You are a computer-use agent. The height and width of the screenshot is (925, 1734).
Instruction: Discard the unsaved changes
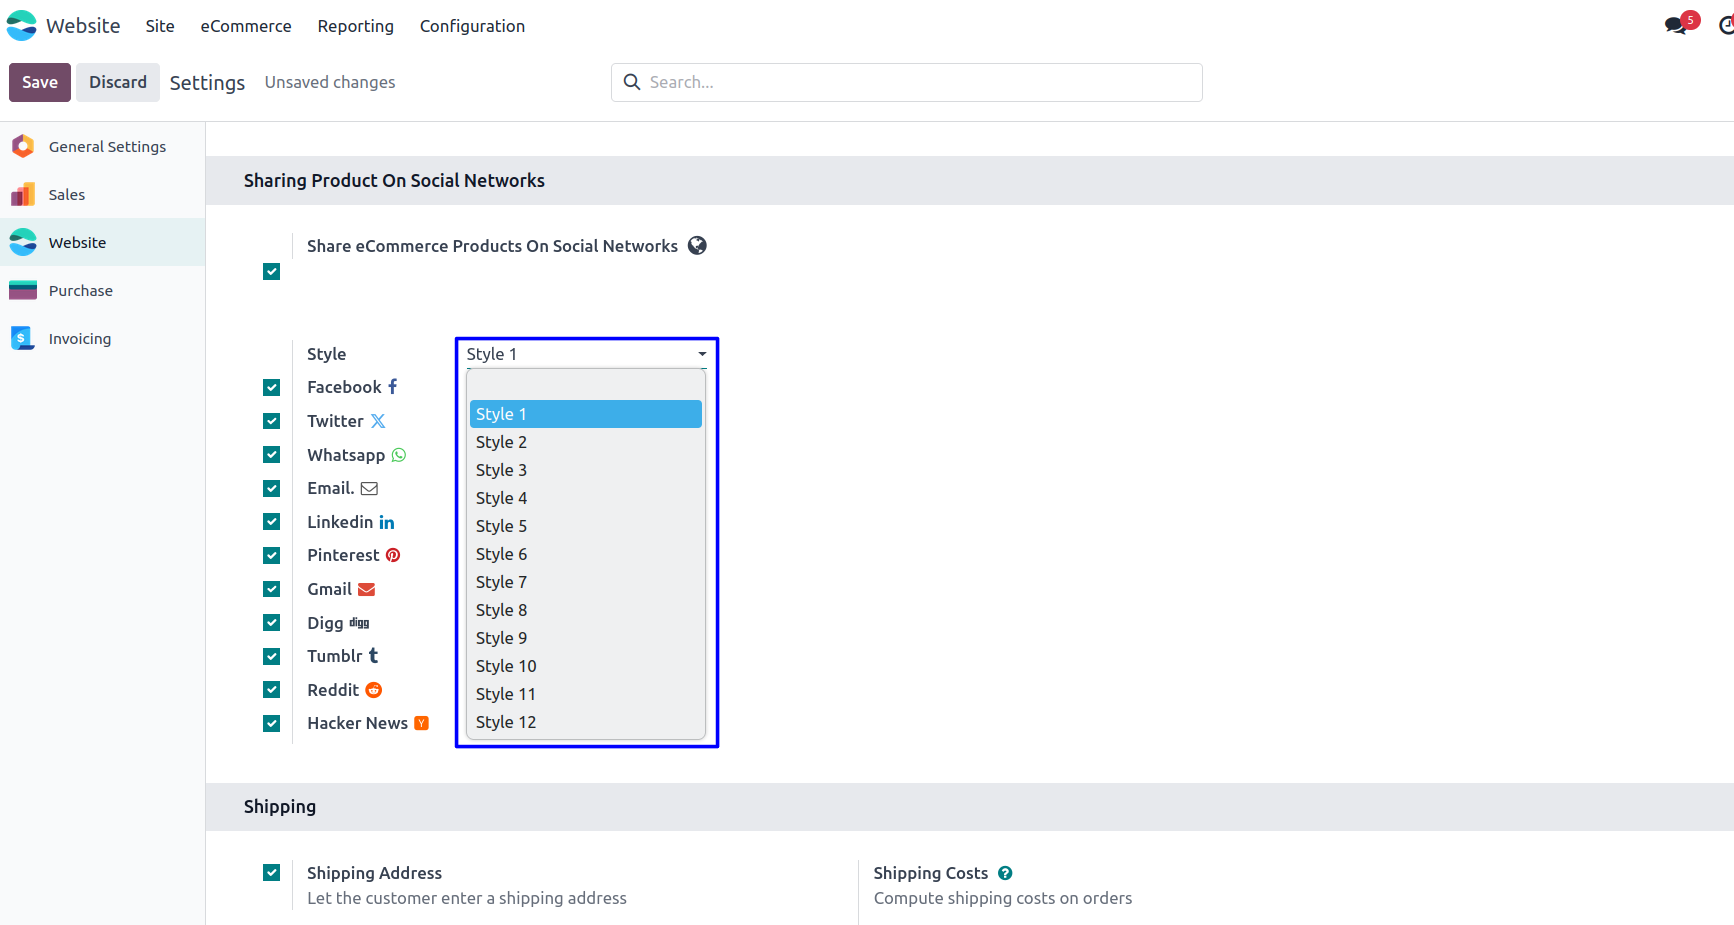click(118, 82)
